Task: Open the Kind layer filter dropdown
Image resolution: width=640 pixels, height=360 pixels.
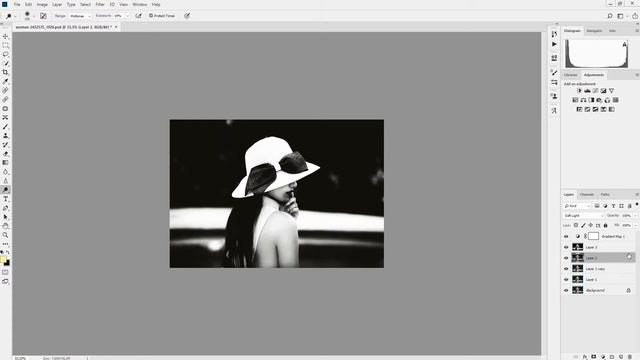Action: (577, 206)
